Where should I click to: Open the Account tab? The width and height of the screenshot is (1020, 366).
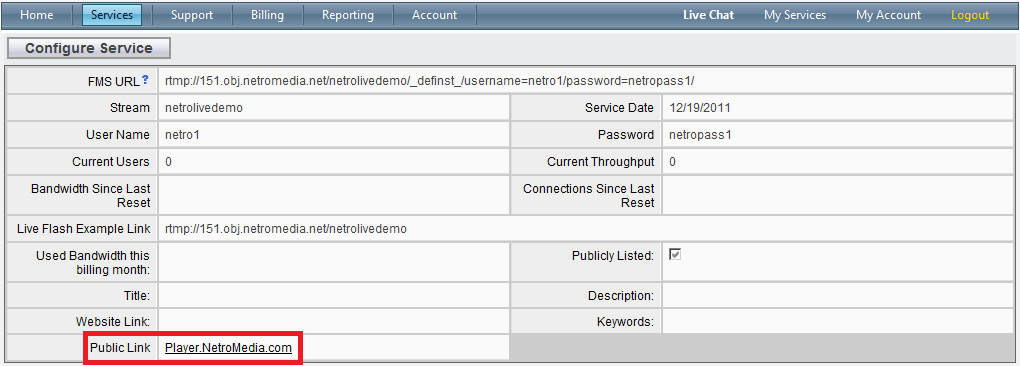click(435, 15)
